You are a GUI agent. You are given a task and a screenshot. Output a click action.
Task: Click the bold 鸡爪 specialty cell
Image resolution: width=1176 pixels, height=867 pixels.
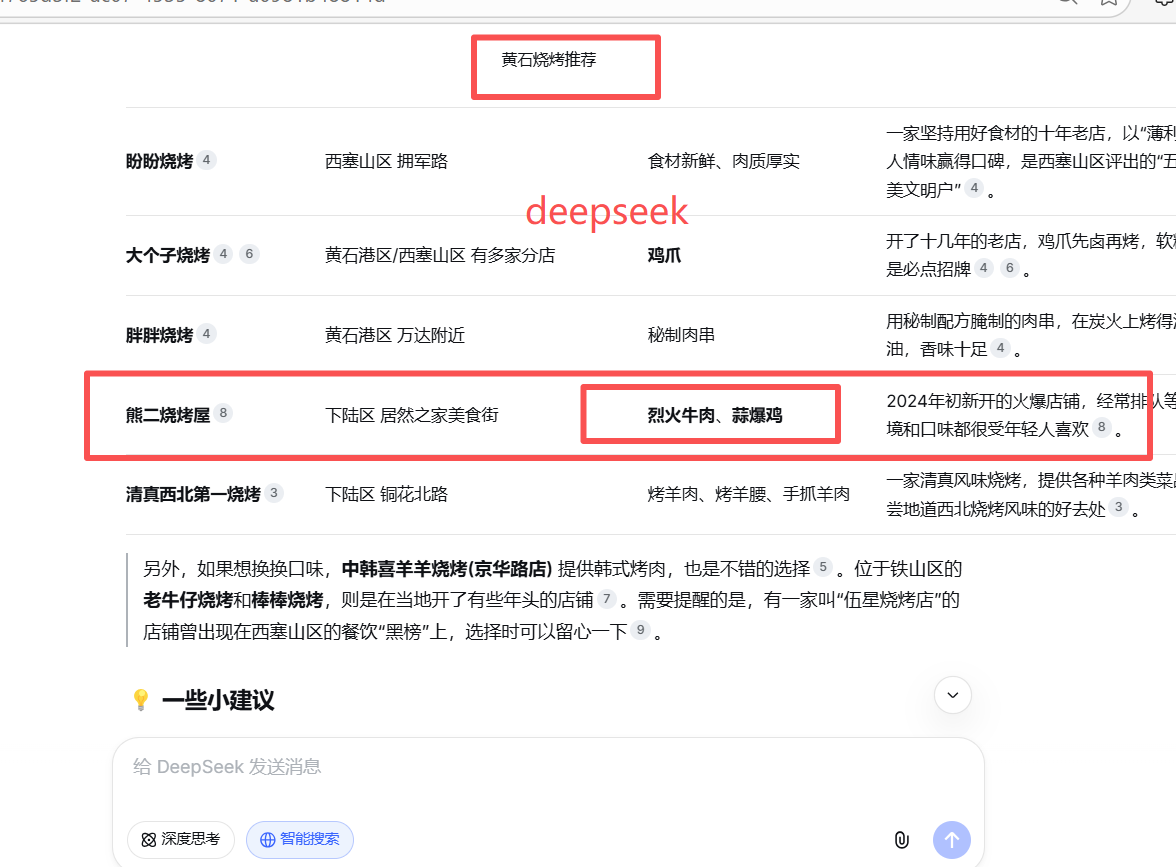[664, 256]
